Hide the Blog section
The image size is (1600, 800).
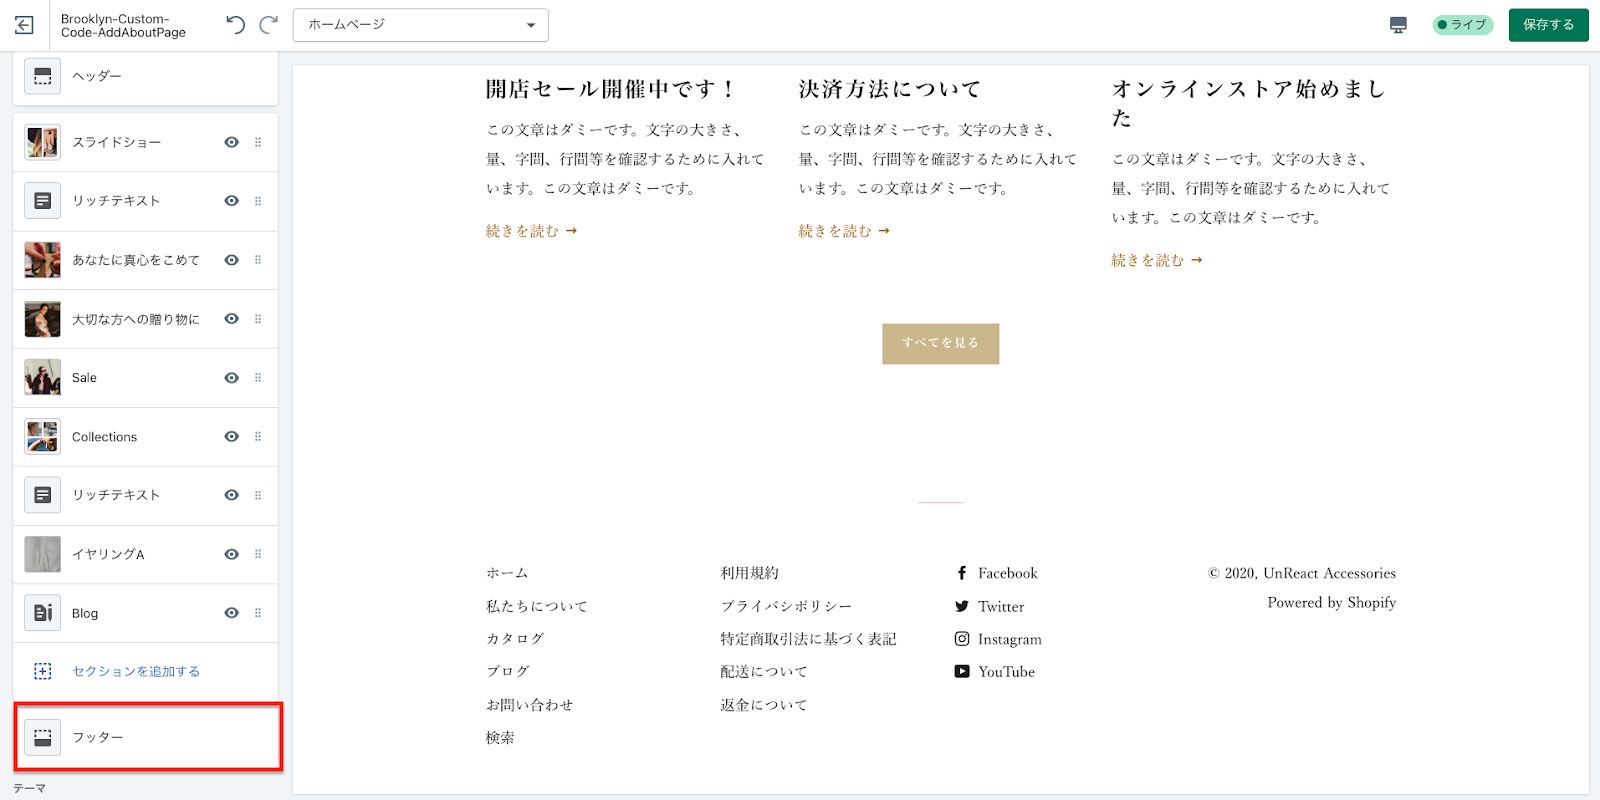(231, 613)
